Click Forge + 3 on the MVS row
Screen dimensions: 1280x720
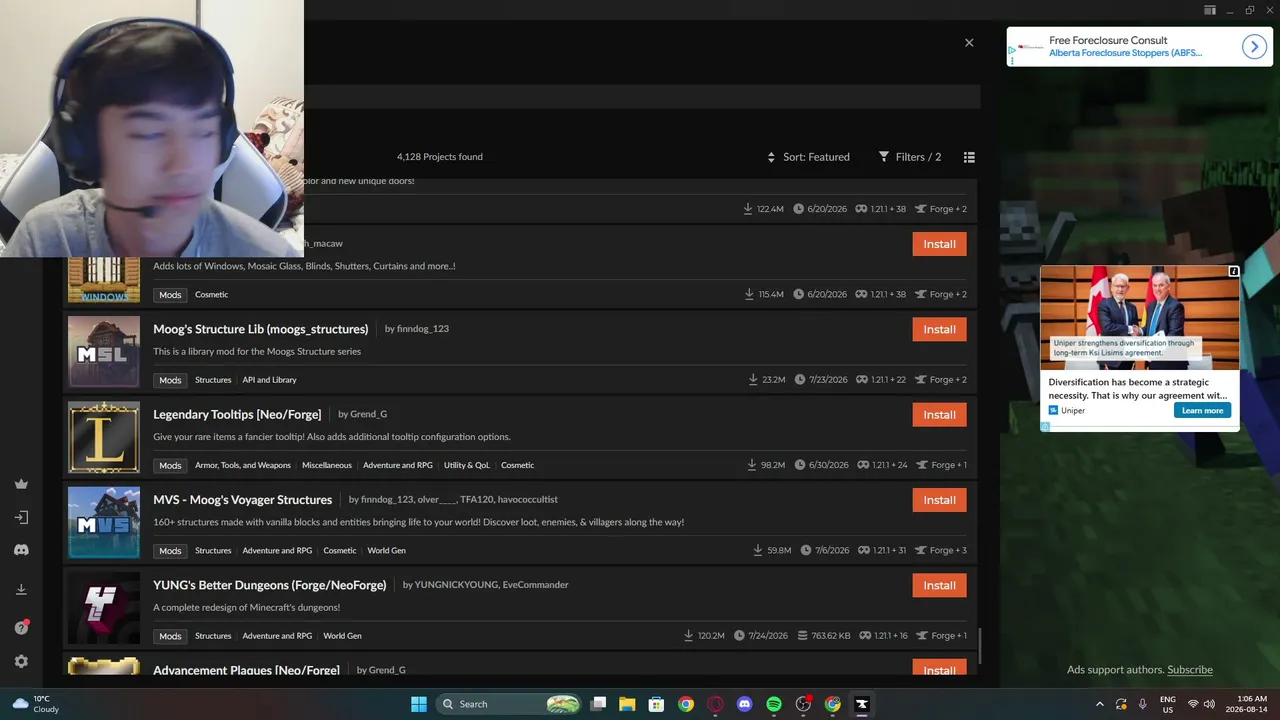(x=941, y=550)
